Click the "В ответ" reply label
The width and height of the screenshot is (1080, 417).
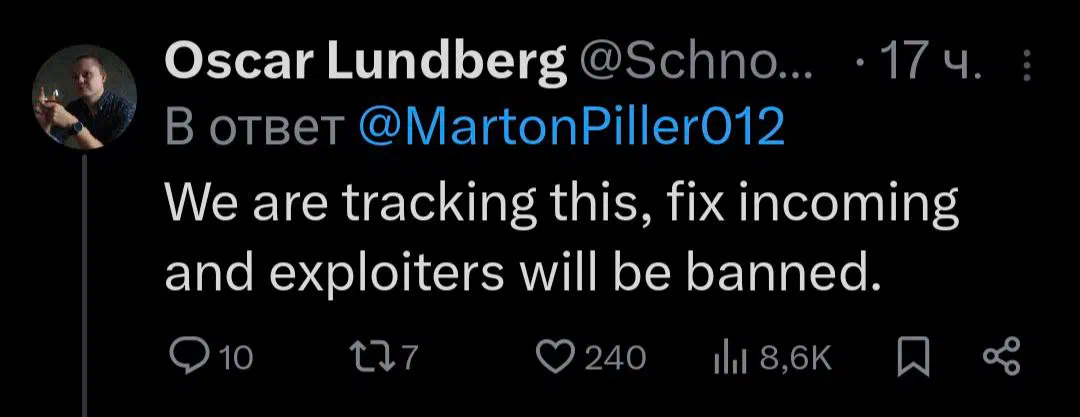coord(256,128)
